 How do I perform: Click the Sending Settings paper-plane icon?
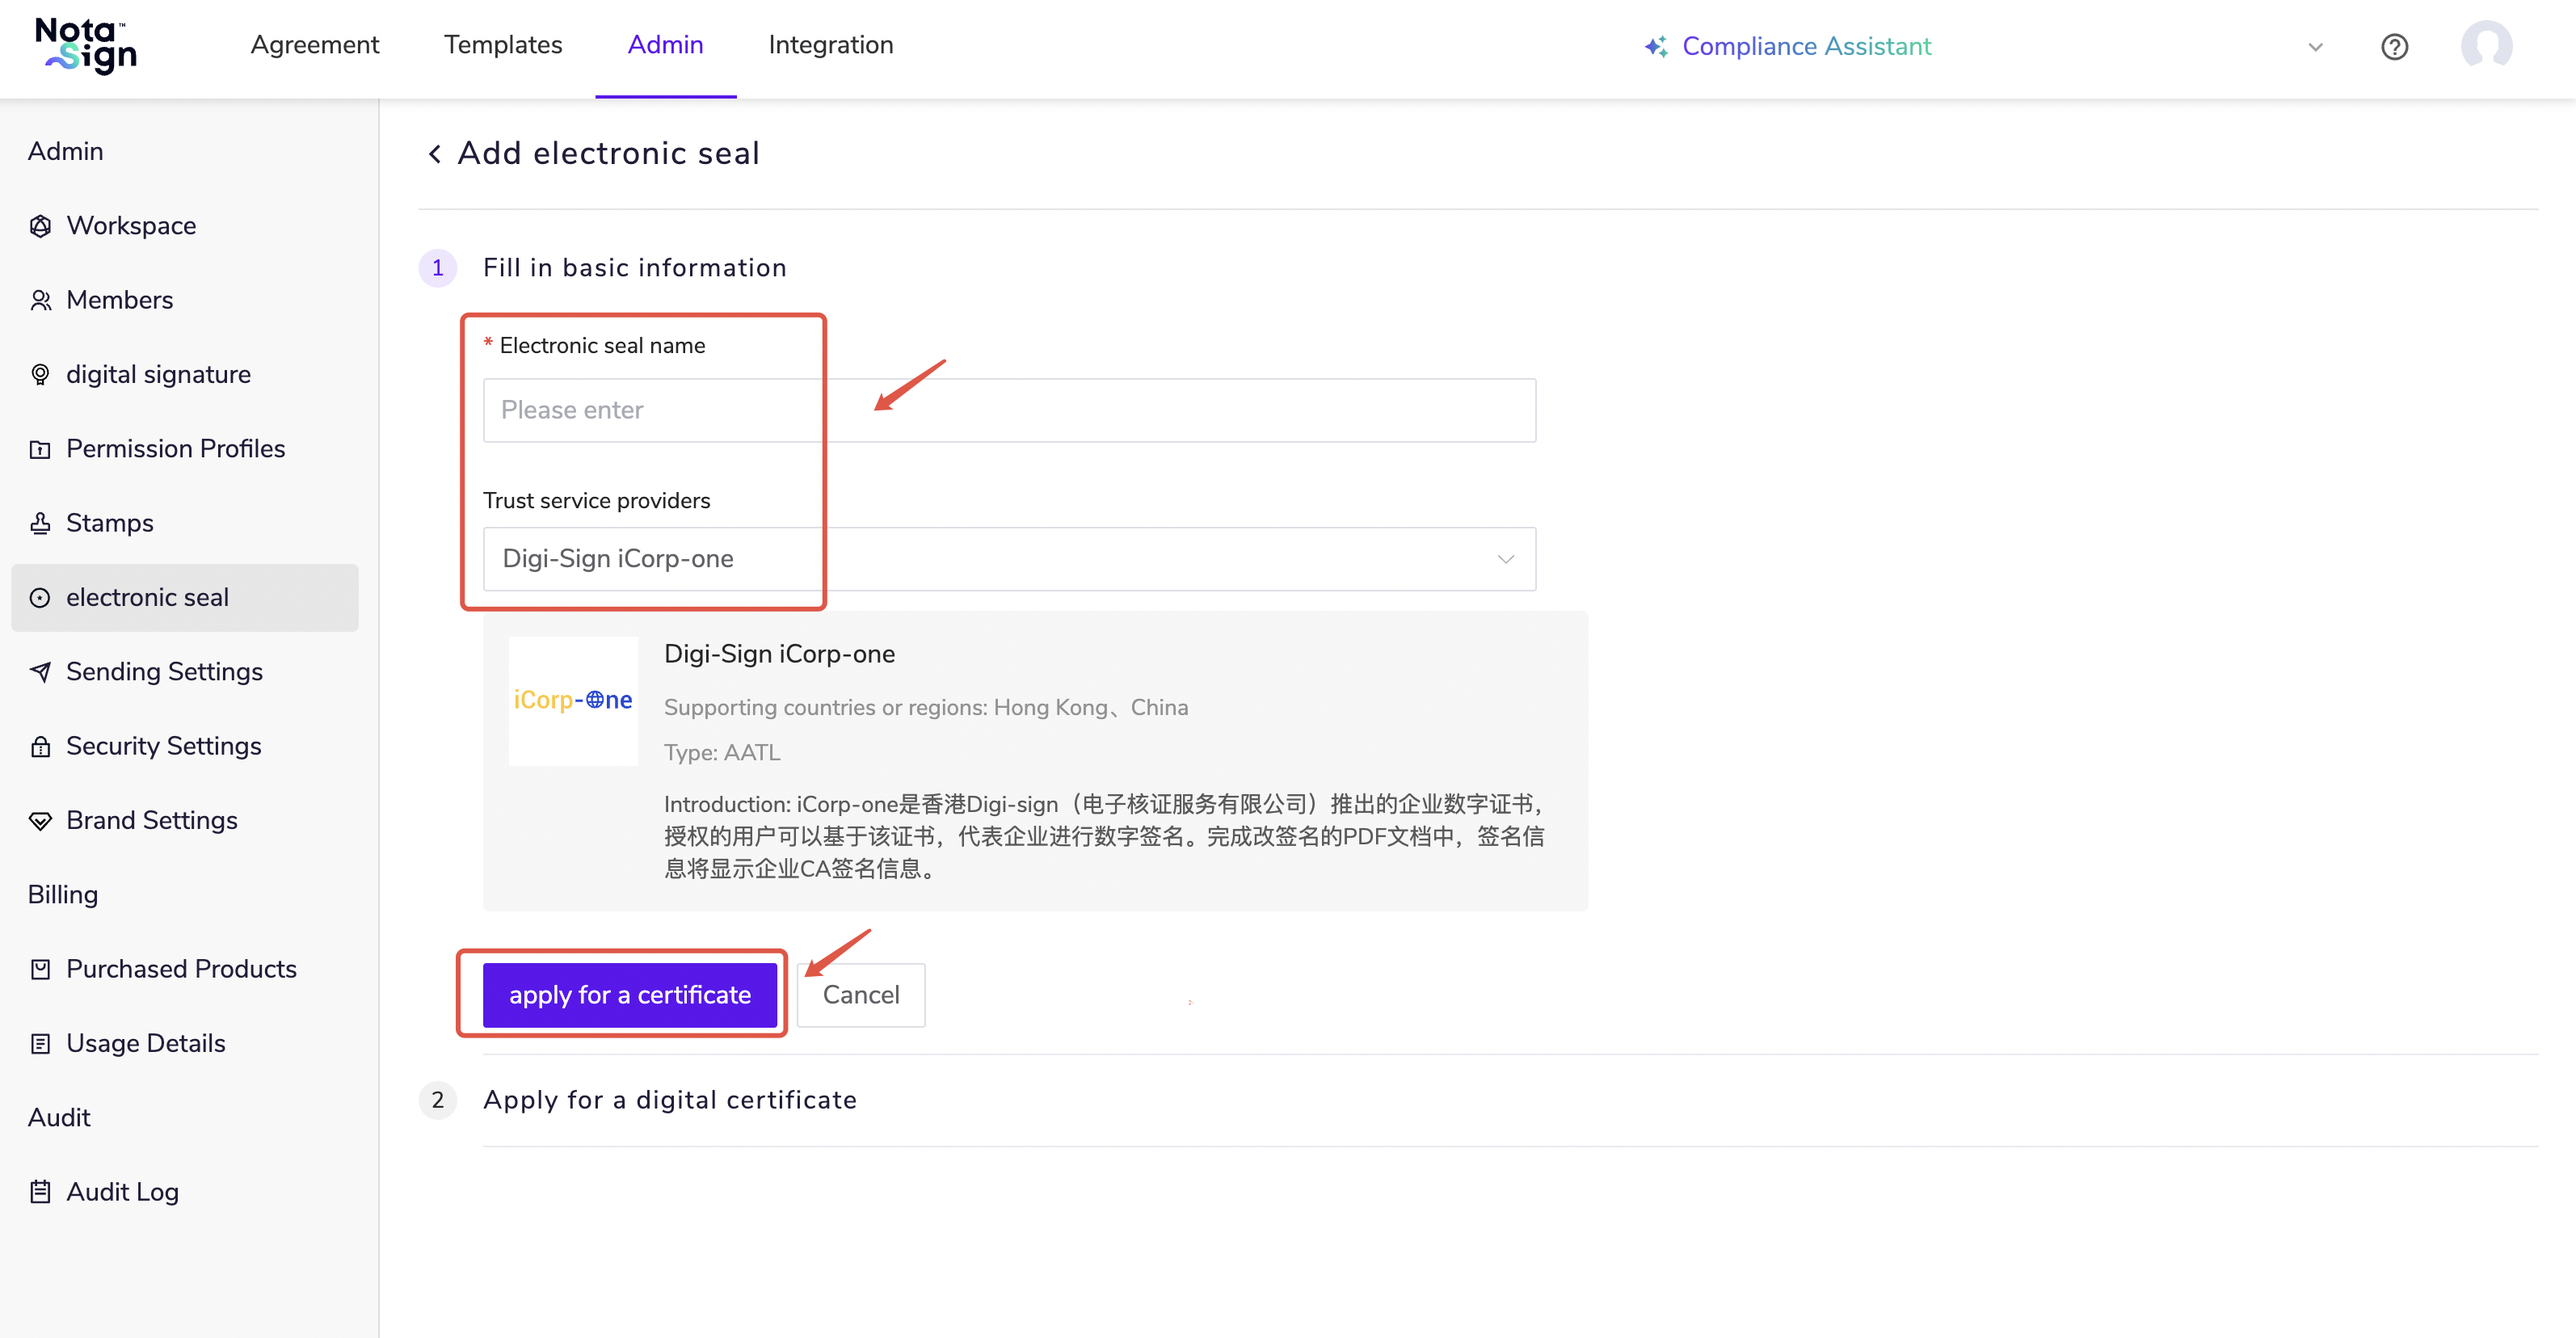[40, 672]
